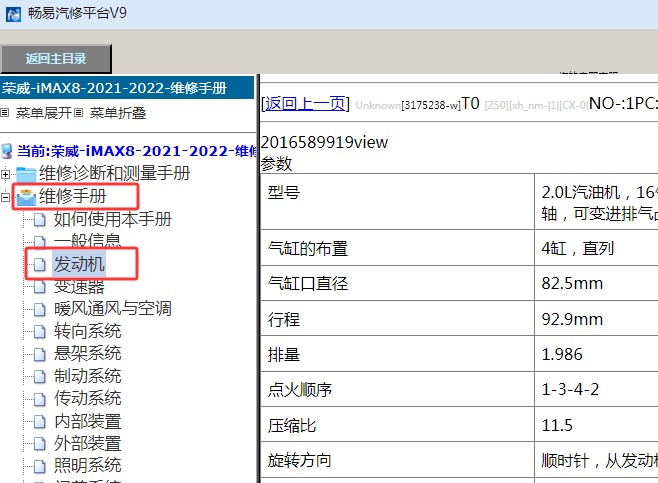Click the page icon beside 照明系统
This screenshot has width=658, height=483.
coord(39,466)
